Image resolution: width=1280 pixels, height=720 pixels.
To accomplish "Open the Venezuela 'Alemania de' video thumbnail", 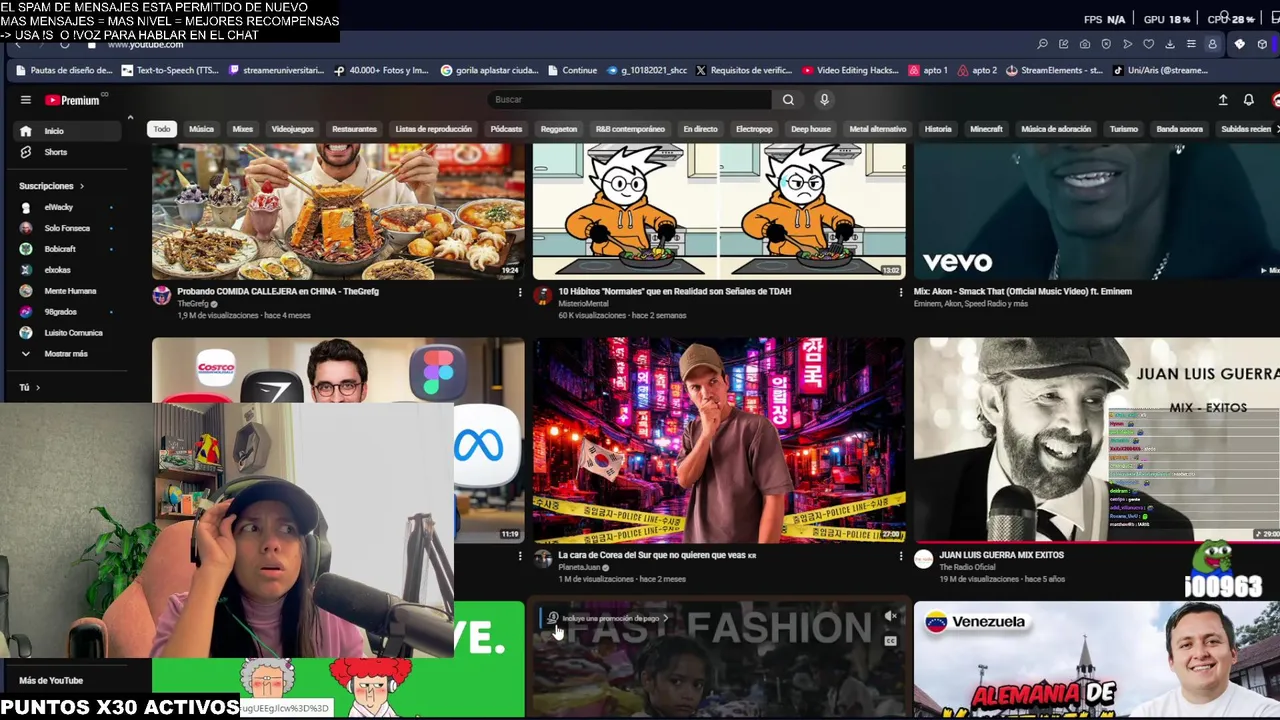I will click(x=1097, y=660).
